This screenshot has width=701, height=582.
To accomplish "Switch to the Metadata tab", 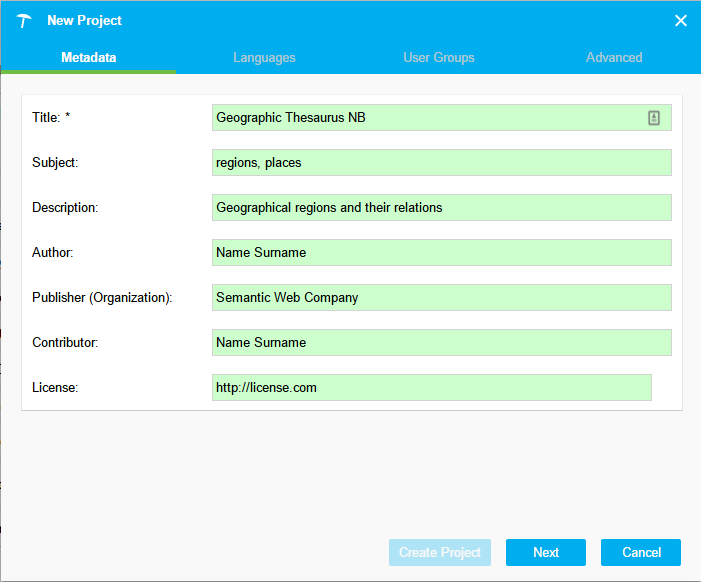I will [88, 58].
